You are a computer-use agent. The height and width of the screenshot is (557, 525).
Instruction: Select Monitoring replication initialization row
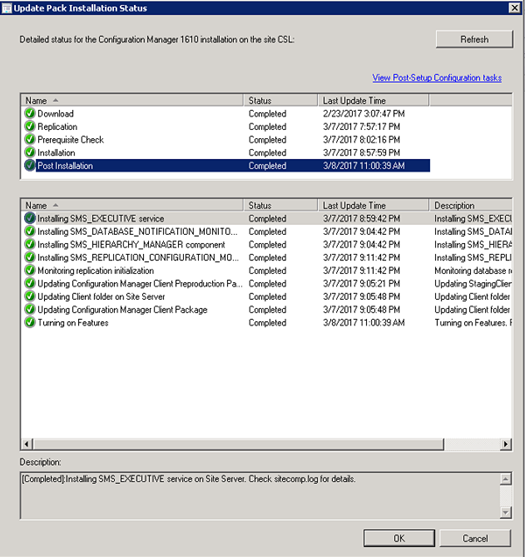266,270
